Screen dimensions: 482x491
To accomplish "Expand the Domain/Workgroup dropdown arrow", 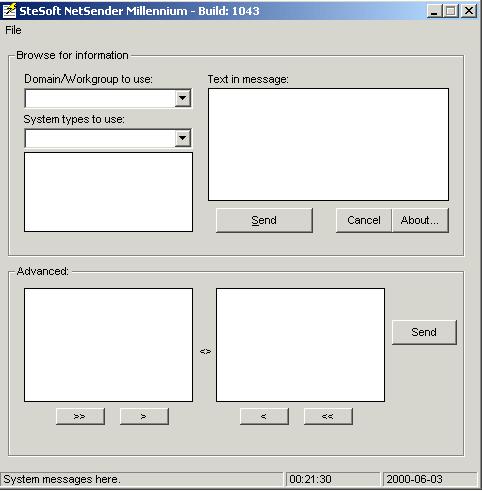I will [x=183, y=98].
